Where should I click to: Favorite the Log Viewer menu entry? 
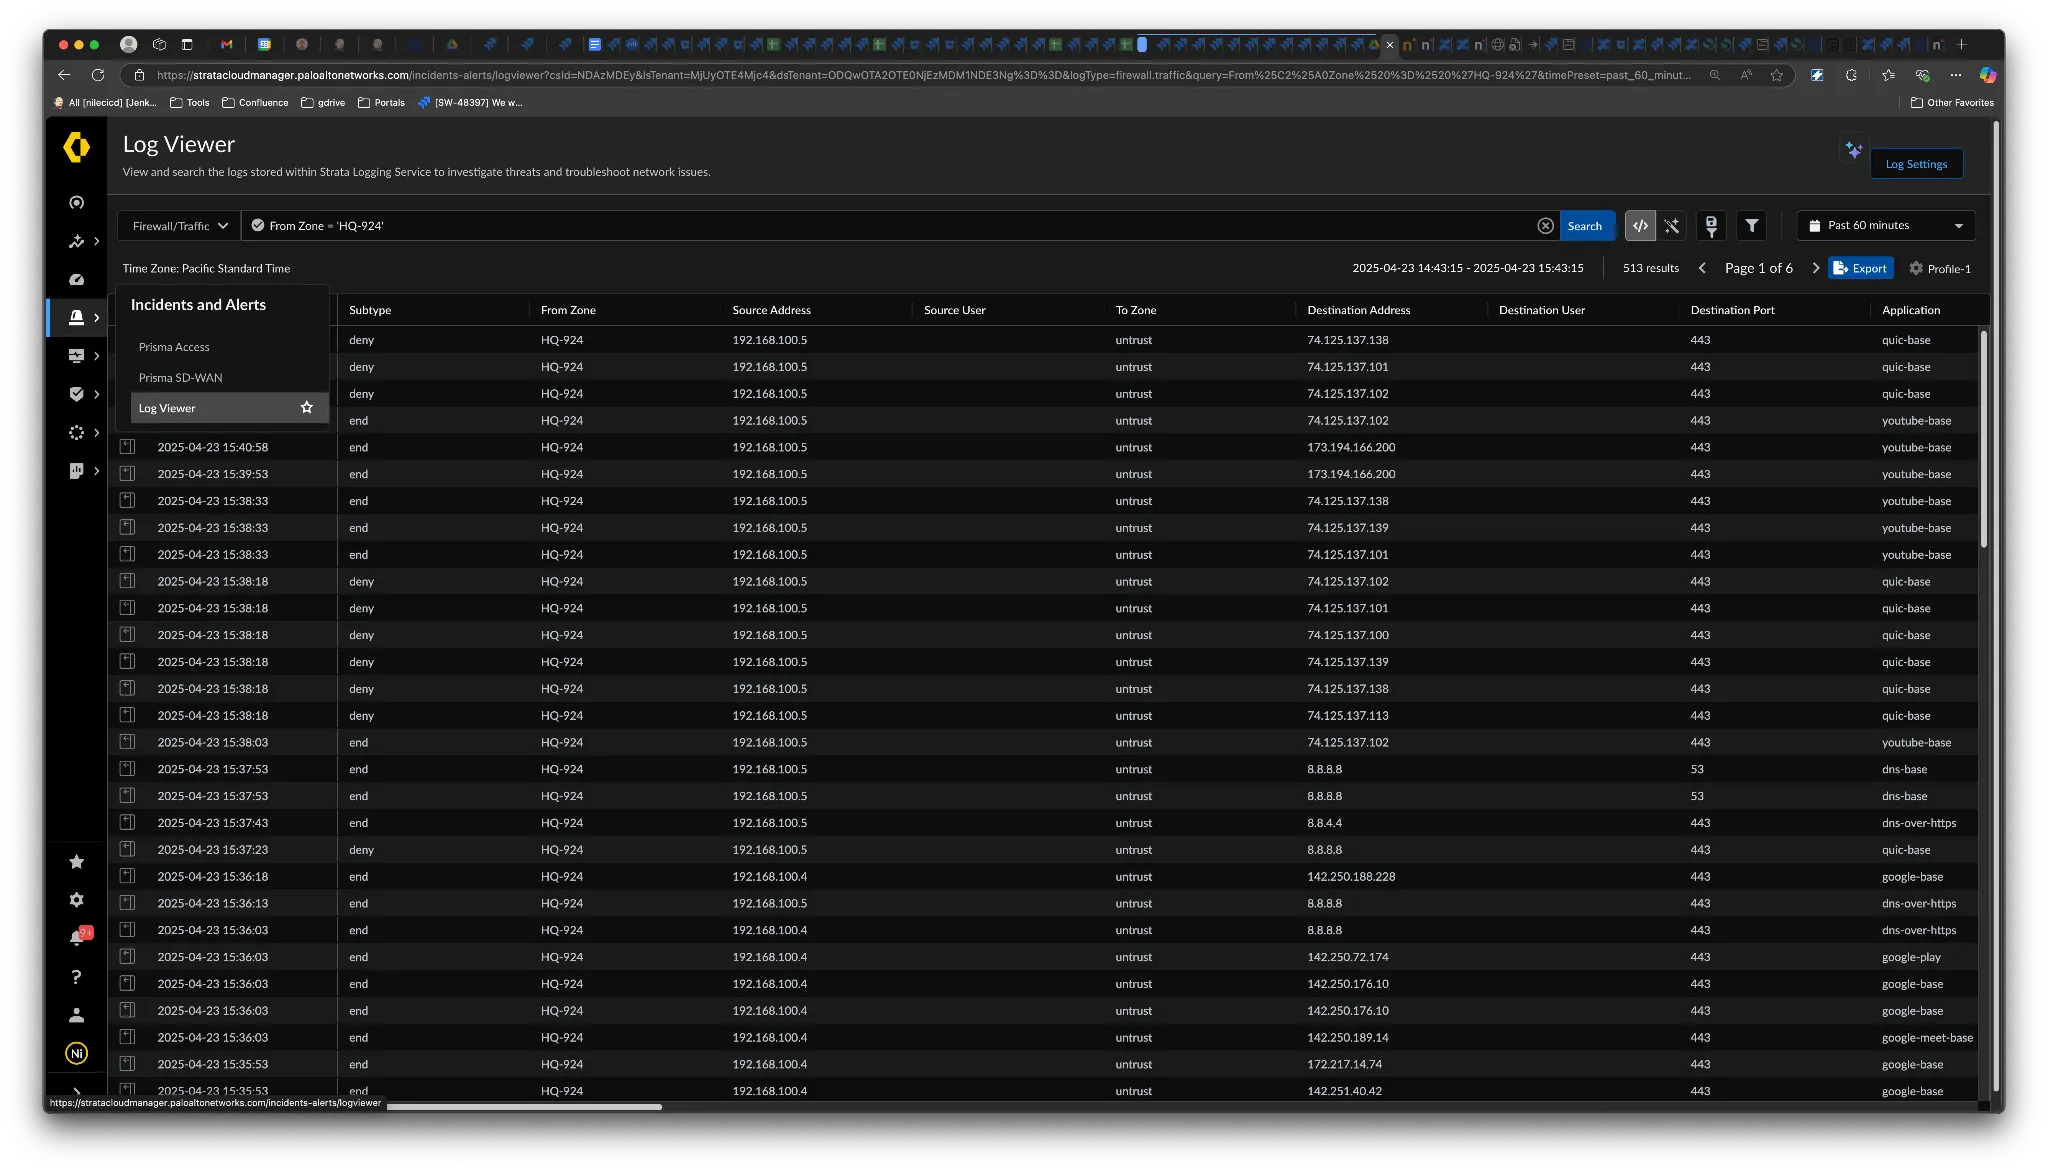(307, 408)
